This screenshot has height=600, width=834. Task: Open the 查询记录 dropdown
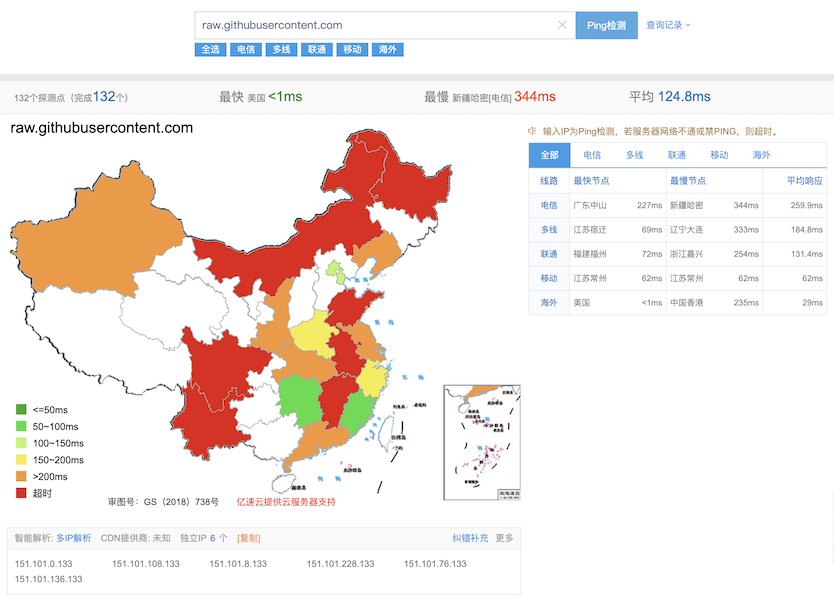click(668, 25)
